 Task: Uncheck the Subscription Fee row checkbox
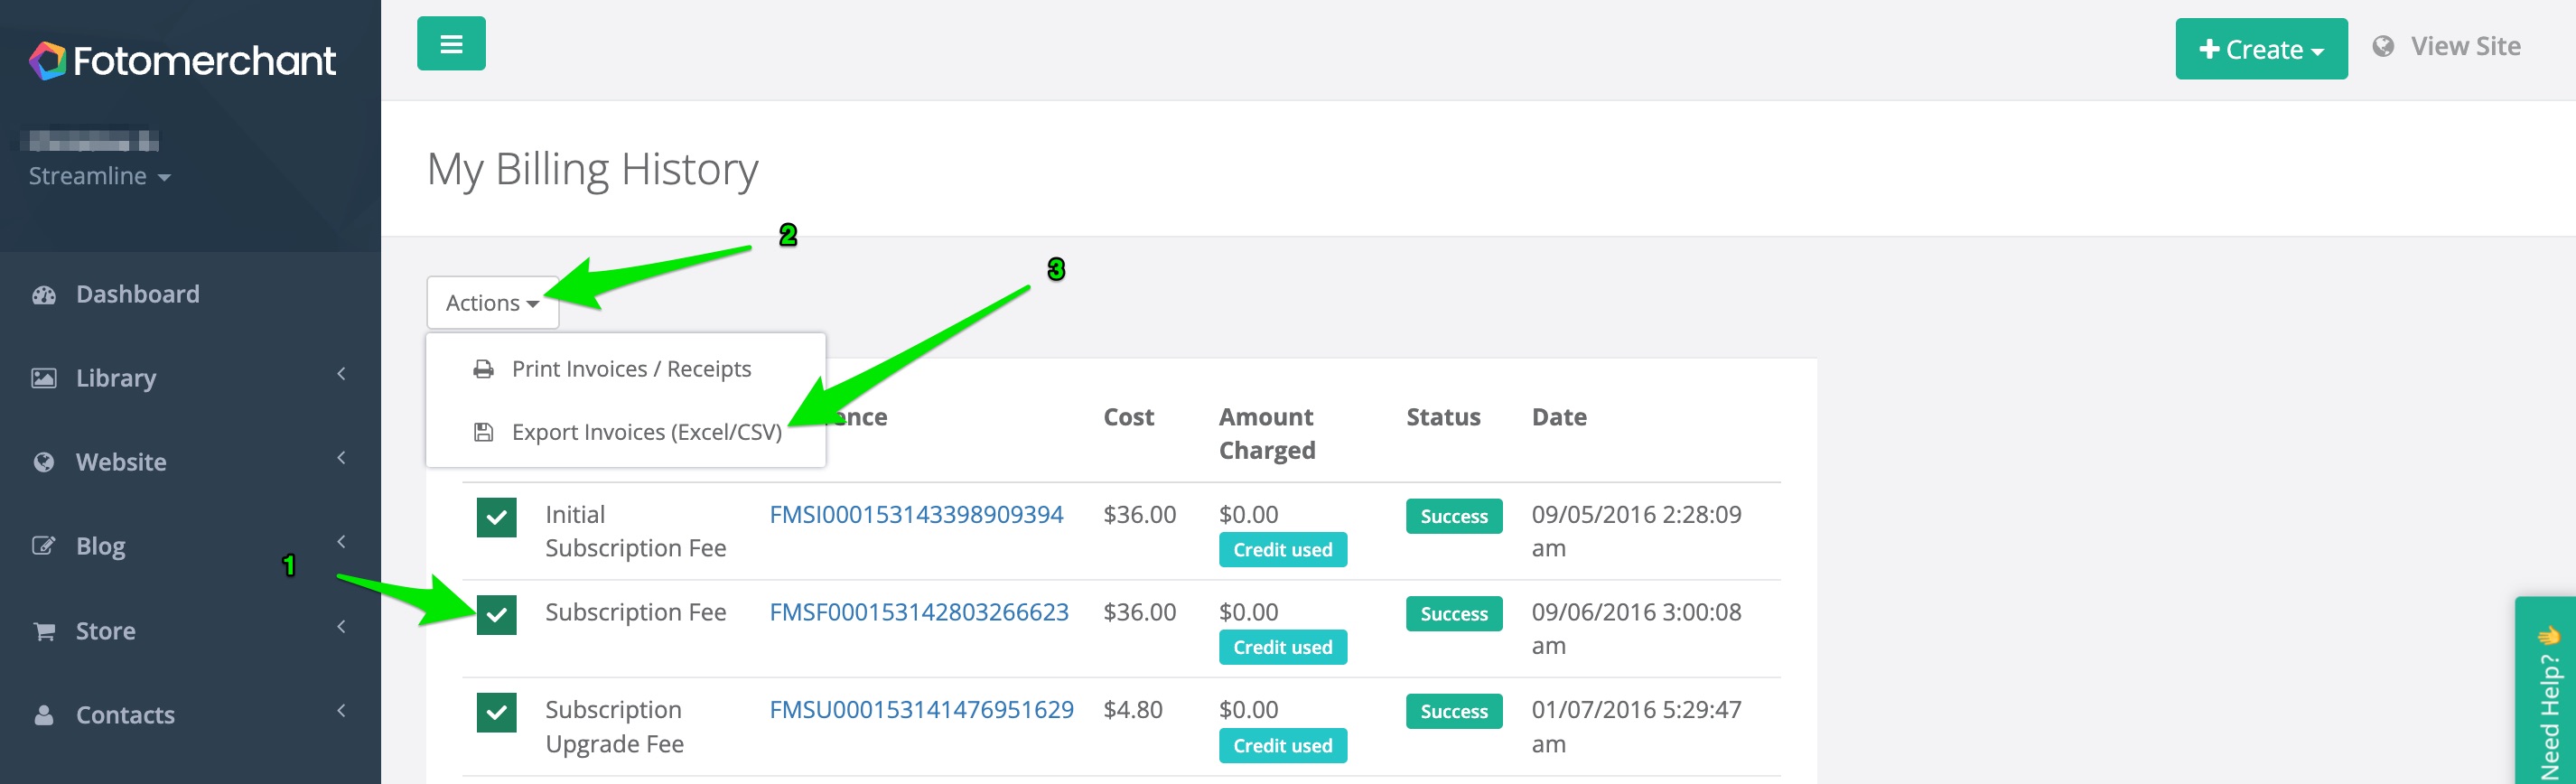(x=497, y=615)
